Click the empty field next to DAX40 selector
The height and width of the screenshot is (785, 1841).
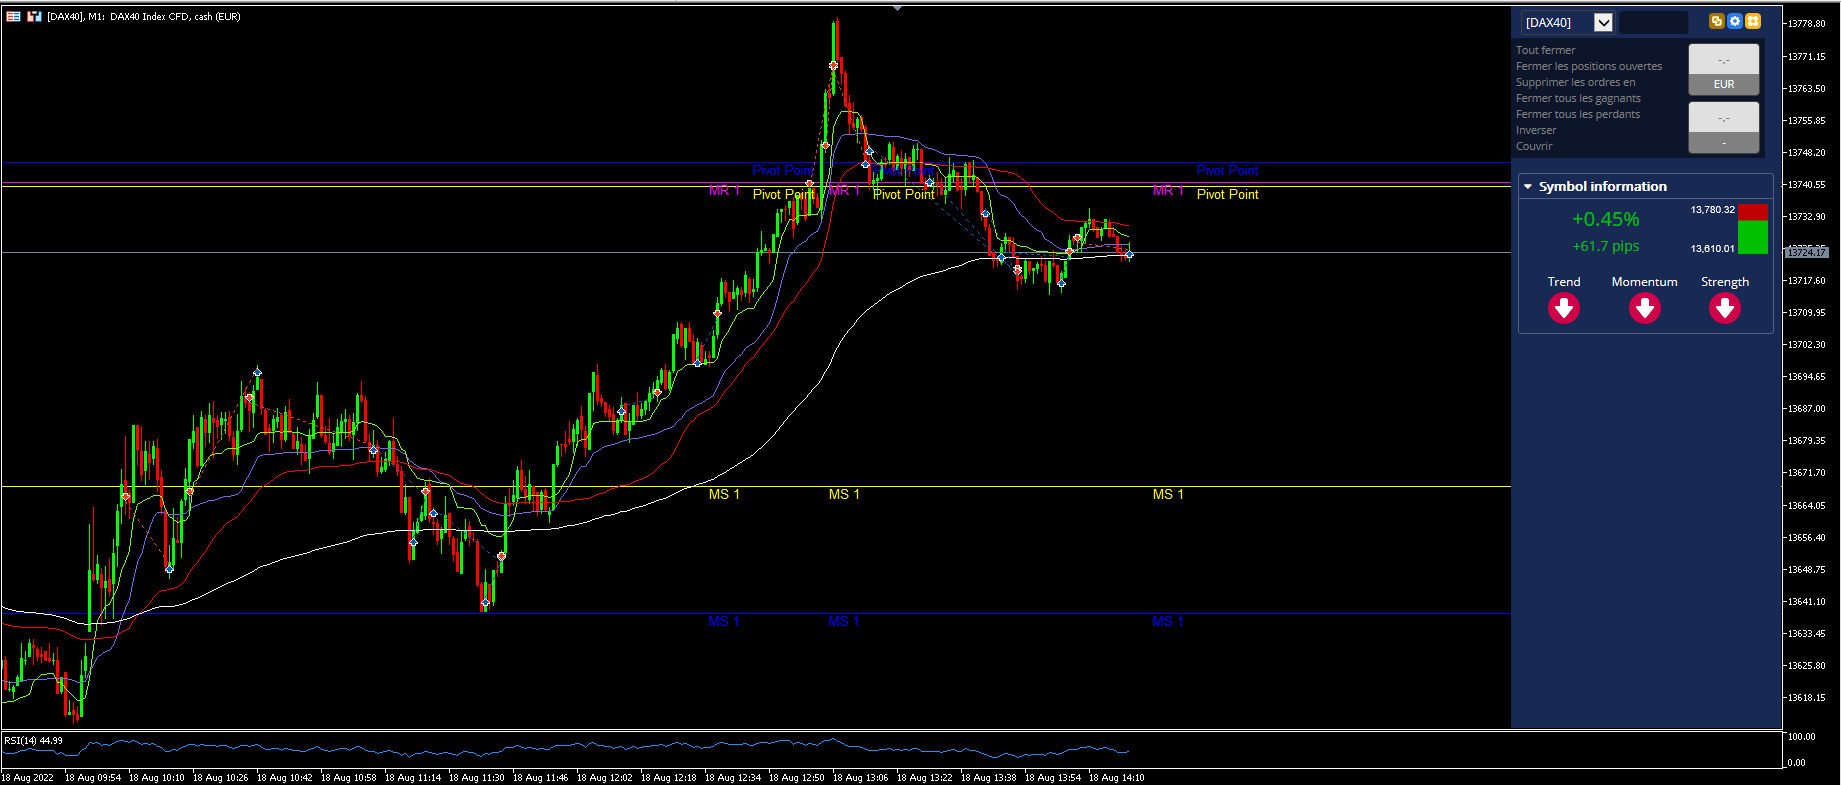click(x=1654, y=22)
